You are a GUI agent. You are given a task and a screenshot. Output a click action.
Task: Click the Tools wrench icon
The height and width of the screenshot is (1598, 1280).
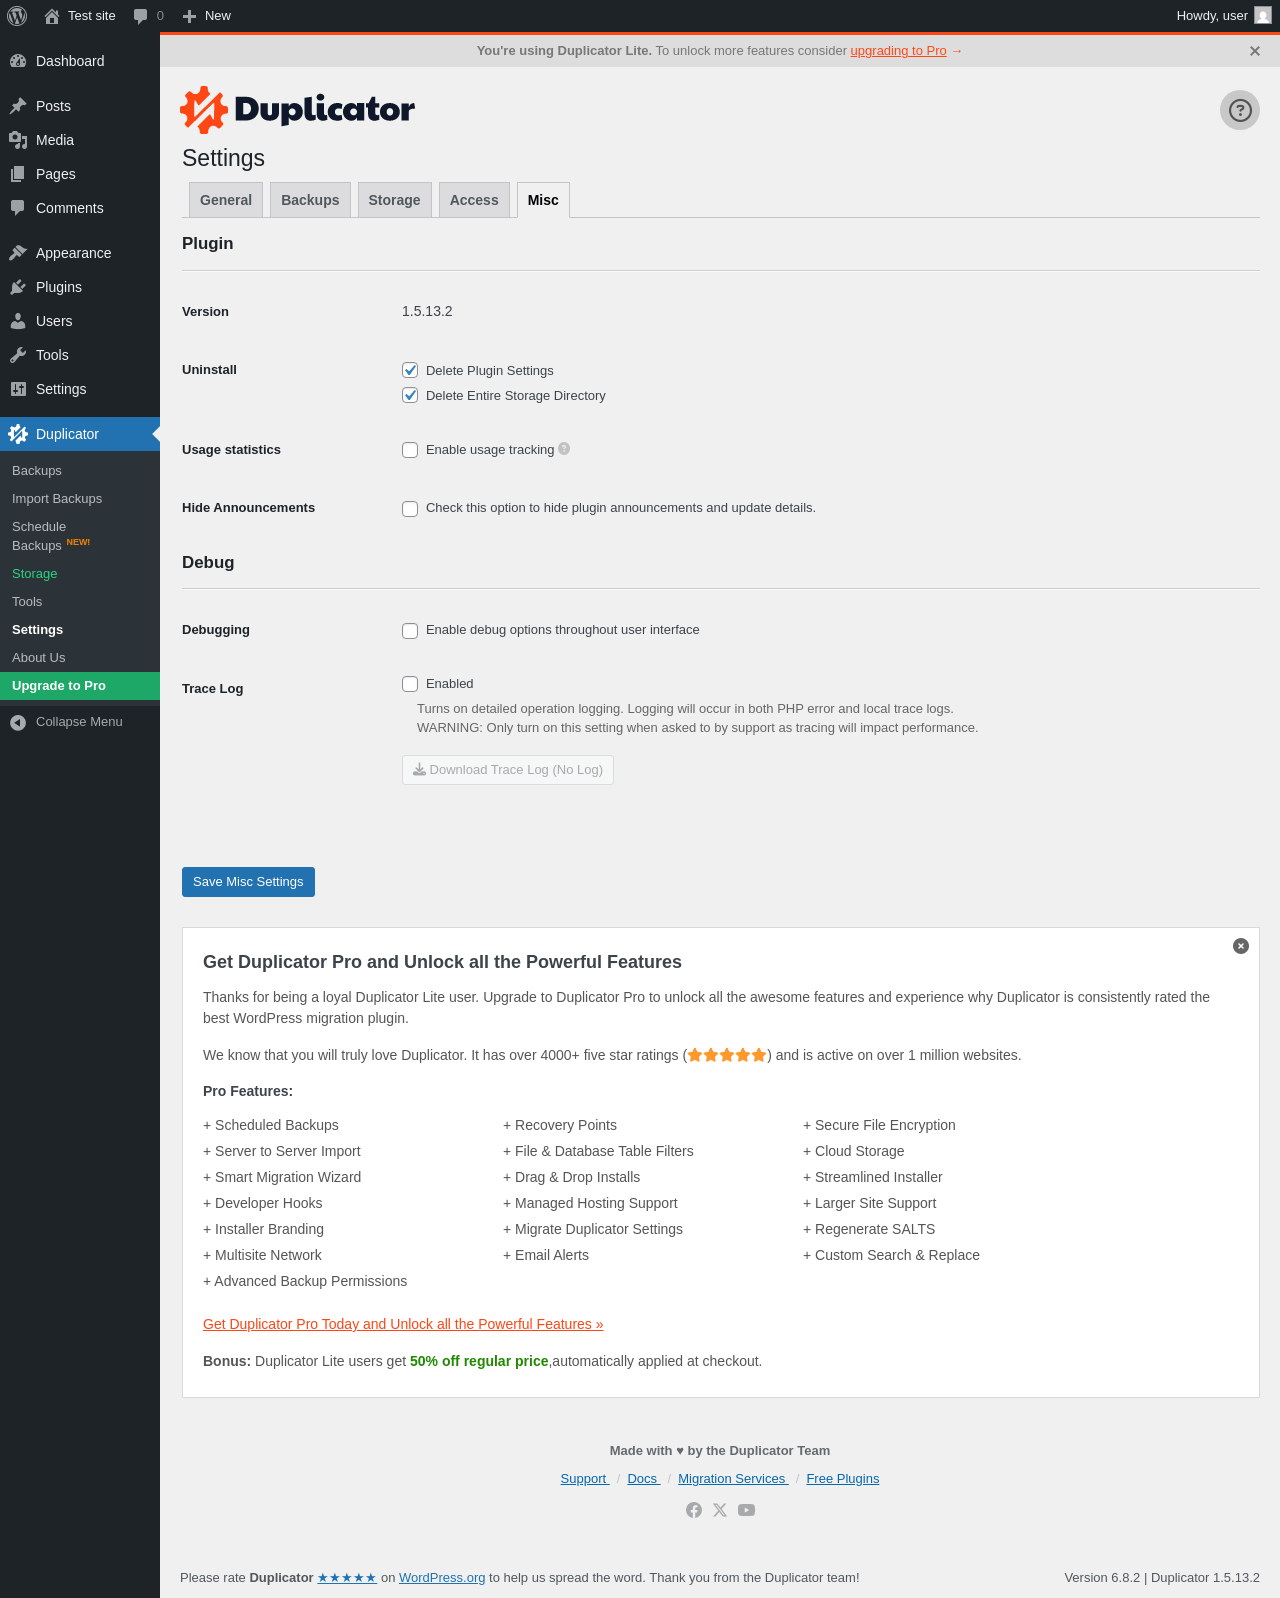[x=18, y=355]
